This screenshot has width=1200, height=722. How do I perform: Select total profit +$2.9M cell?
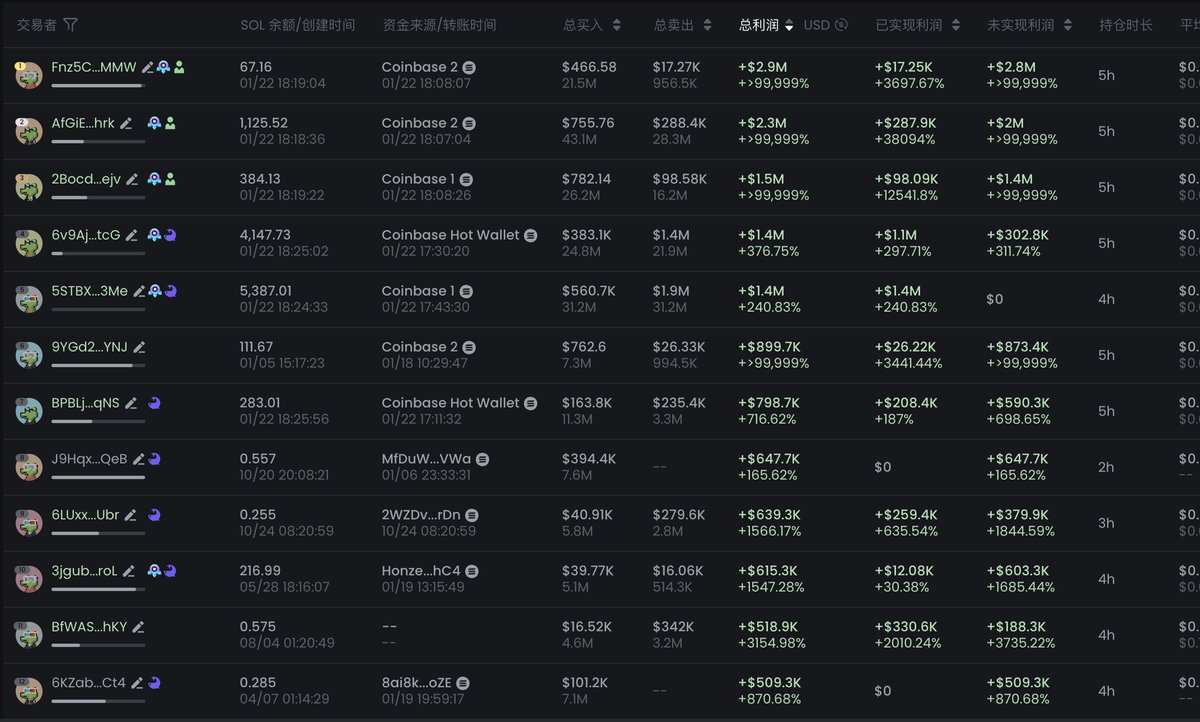pos(762,67)
